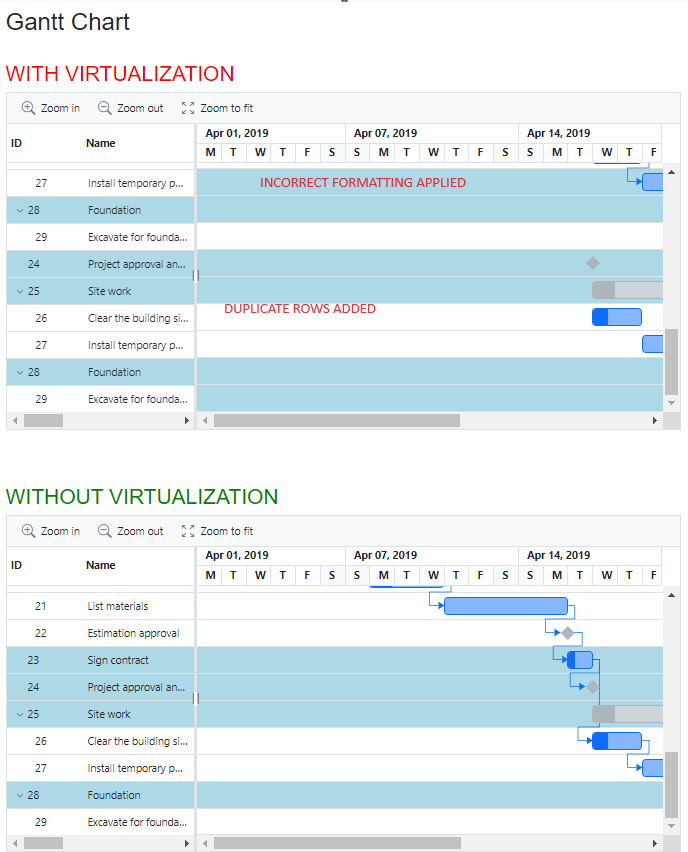The image size is (688, 852).
Task: Select the Estimation approval milestone diamond
Action: [x=568, y=633]
